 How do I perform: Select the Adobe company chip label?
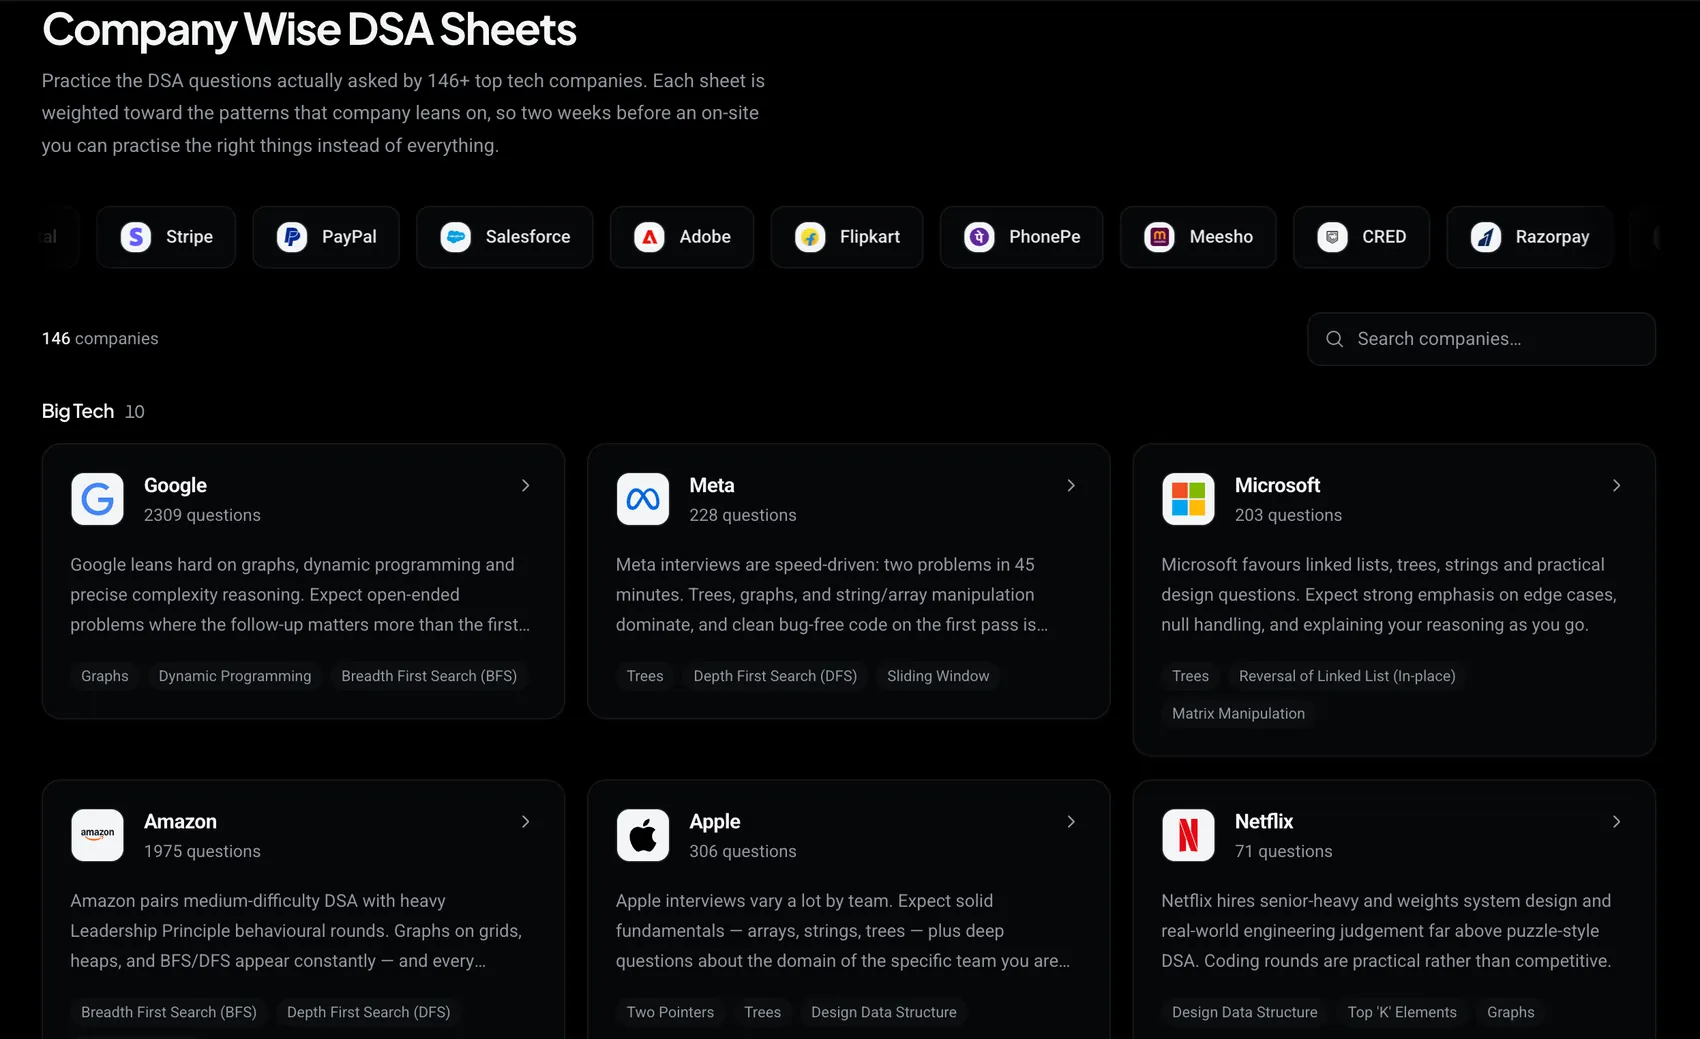tap(705, 237)
